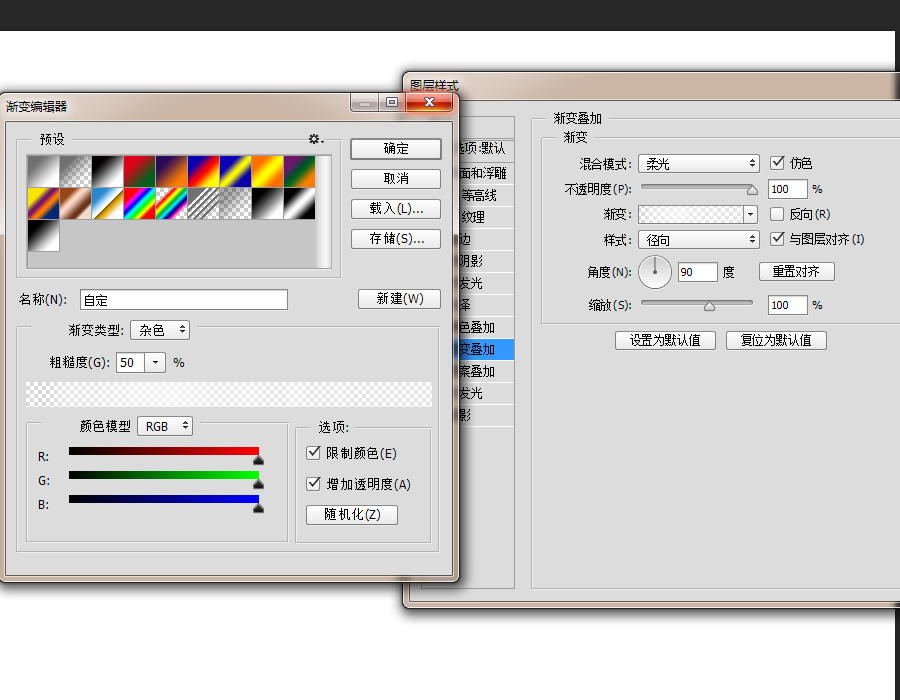Click 复位为默认值 button
900x700 pixels.
coord(776,340)
